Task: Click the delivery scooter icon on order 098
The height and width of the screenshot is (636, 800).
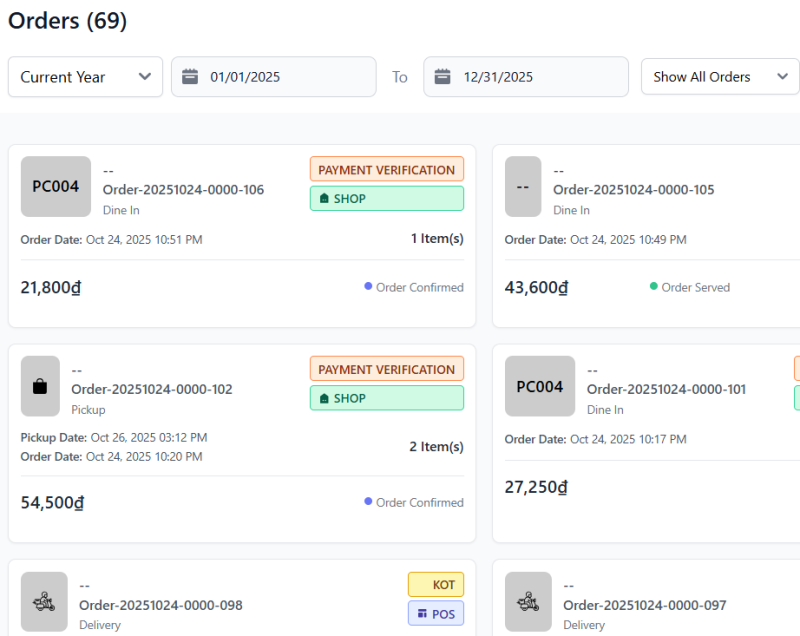Action: 44,602
